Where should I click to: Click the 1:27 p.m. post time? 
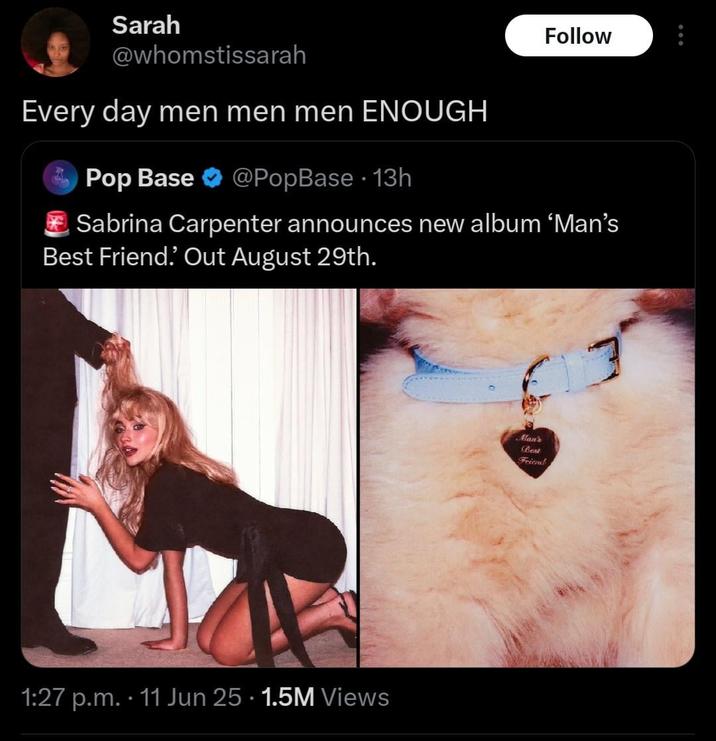pos(71,697)
